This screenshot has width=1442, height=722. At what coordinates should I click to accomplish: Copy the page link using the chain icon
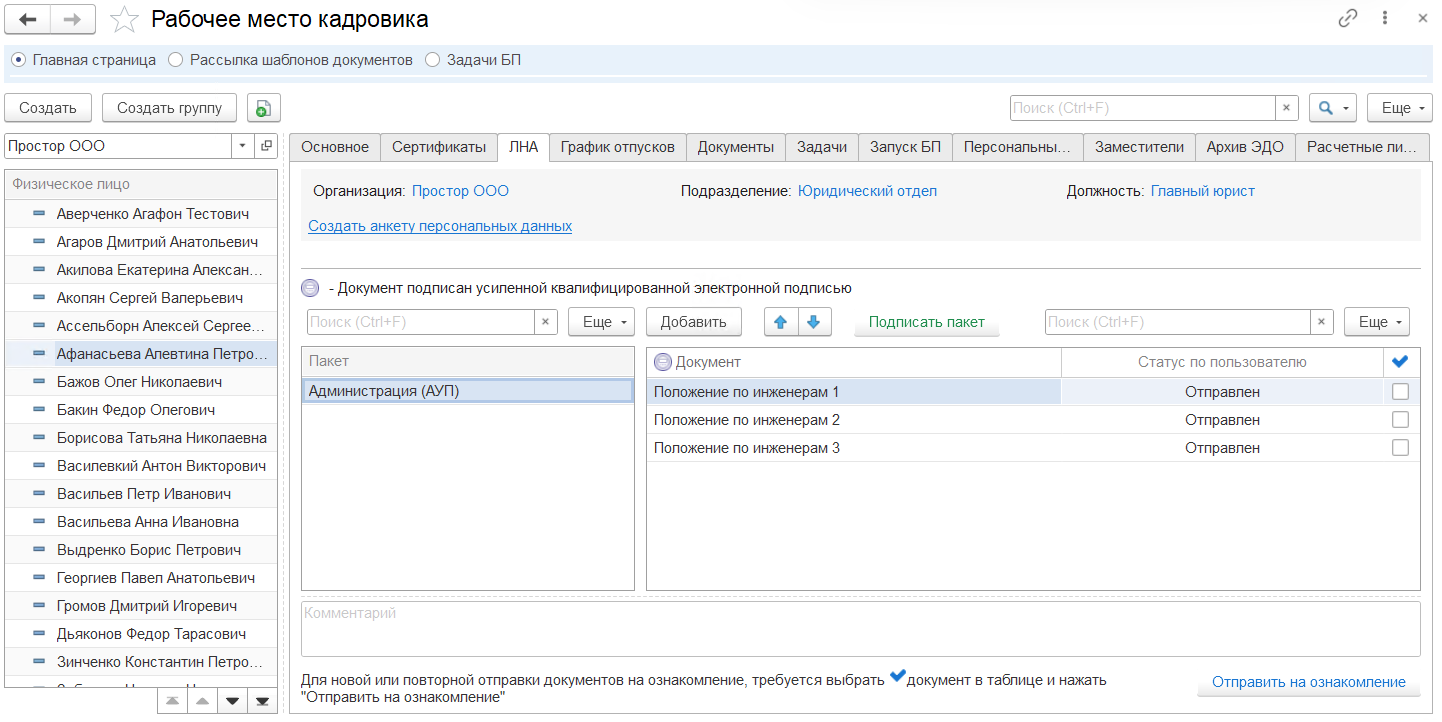coord(1348,18)
